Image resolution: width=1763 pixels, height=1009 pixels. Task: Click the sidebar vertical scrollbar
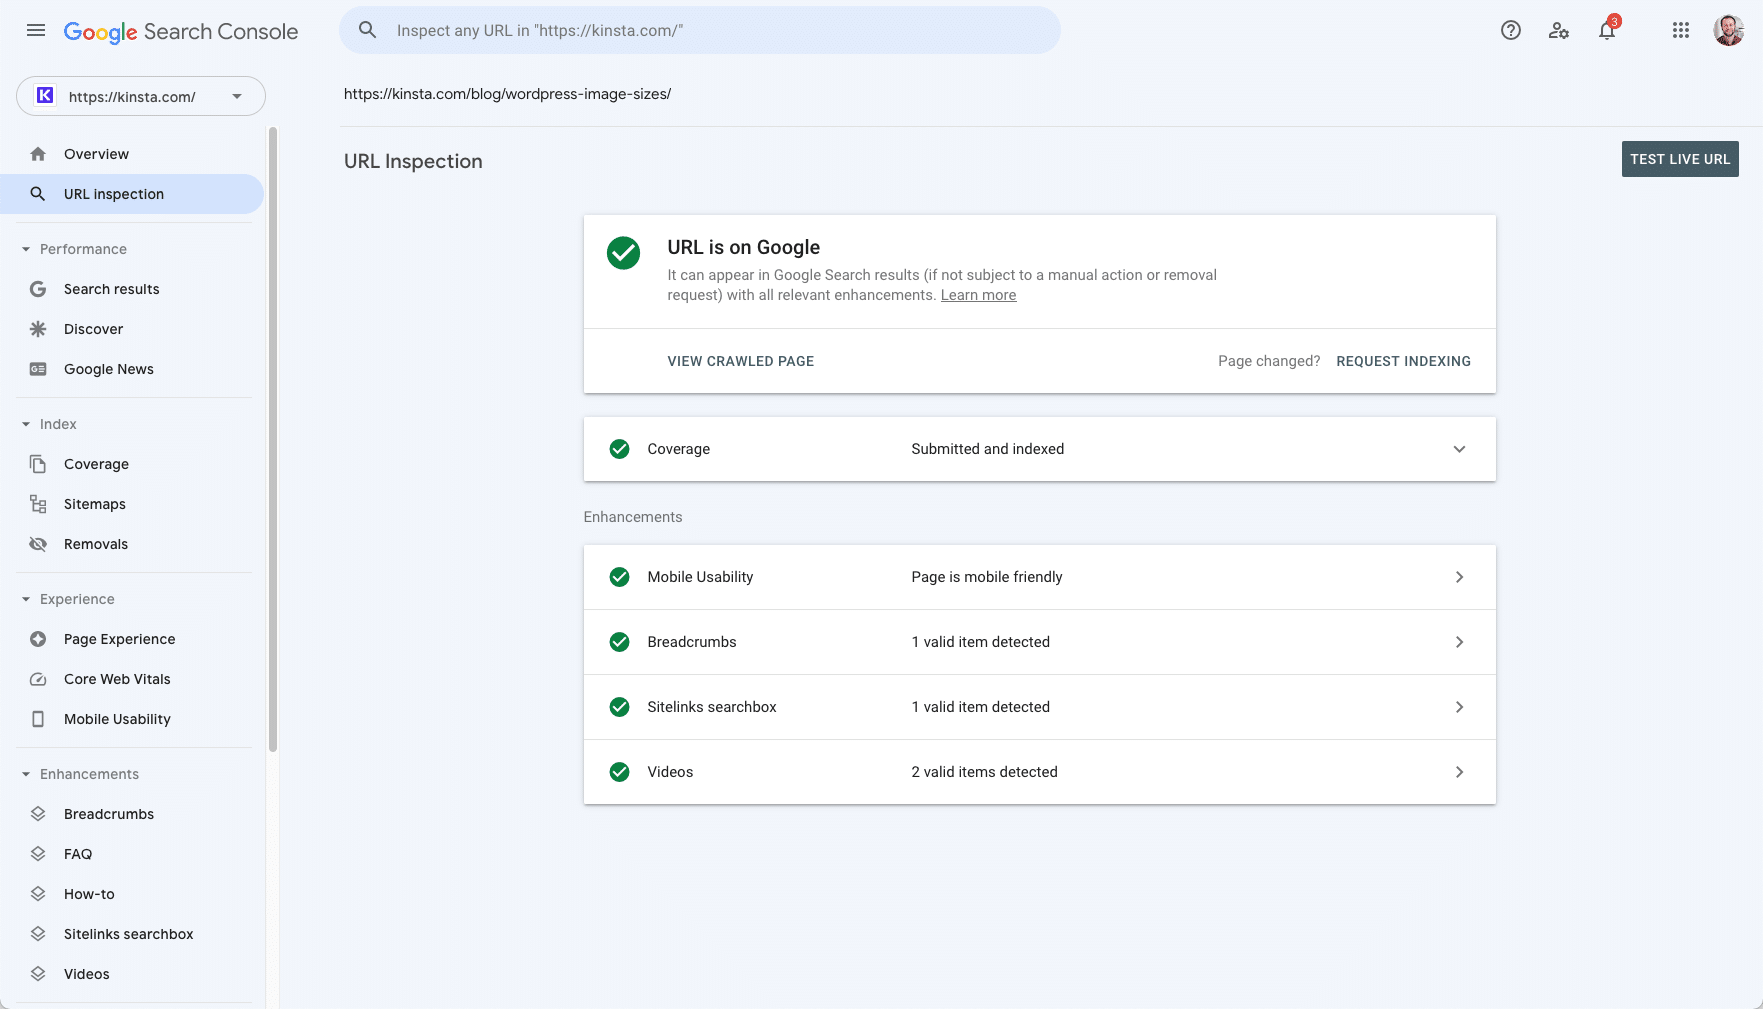tap(273, 440)
